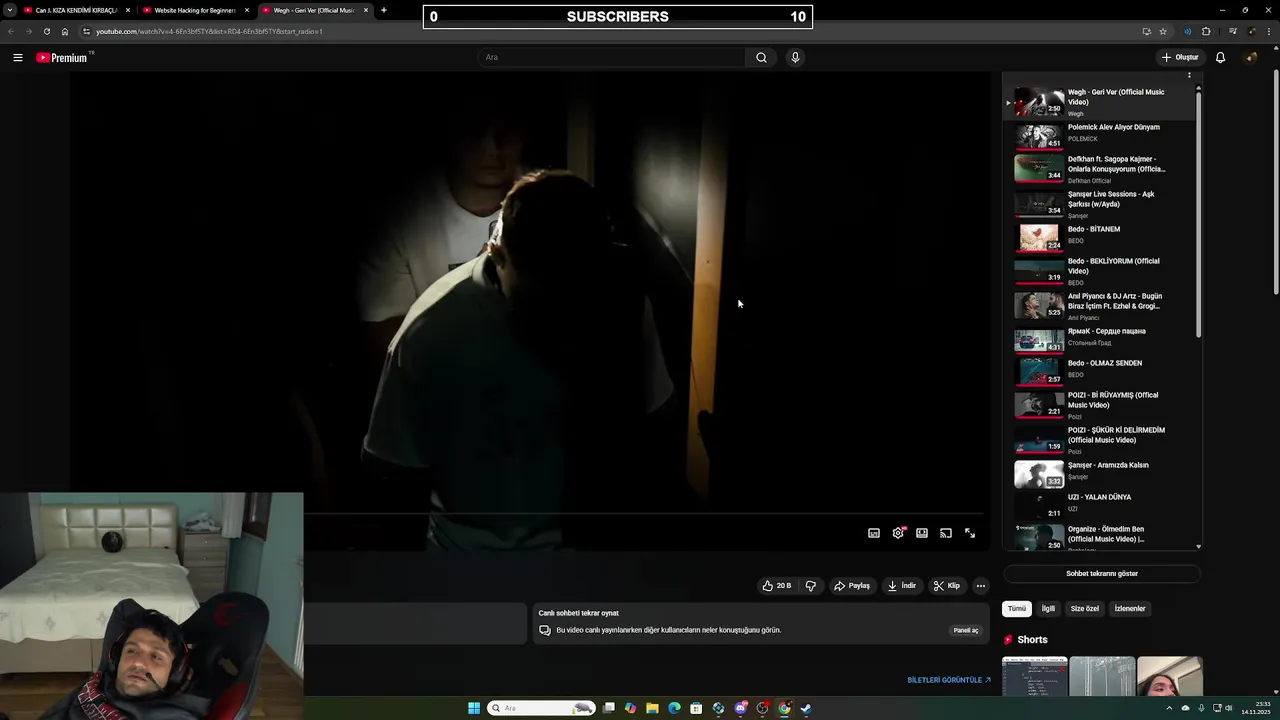Viewport: 1280px width, 720px height.
Task: Reload the page
Action: click(46, 31)
